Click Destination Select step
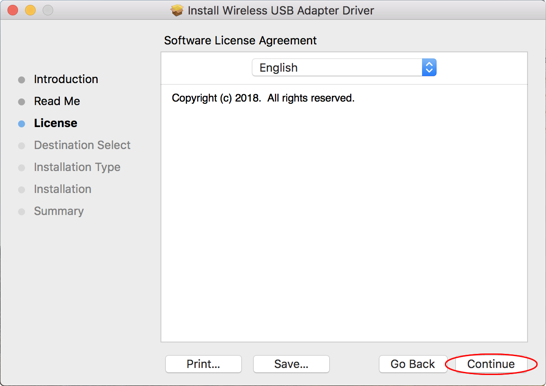Viewport: 546px width, 386px height. click(82, 145)
